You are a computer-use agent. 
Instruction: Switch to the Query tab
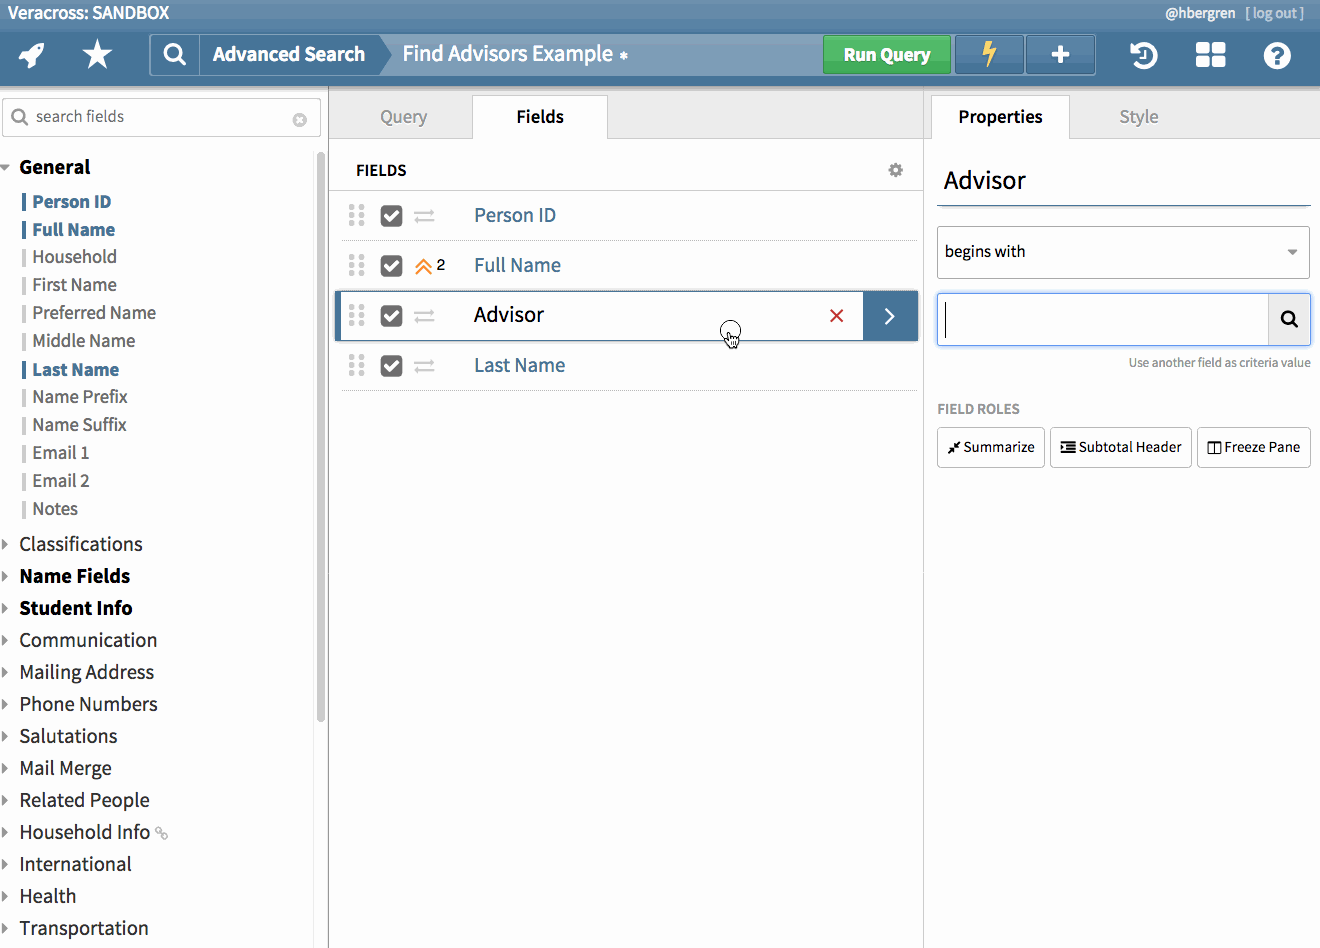403,117
